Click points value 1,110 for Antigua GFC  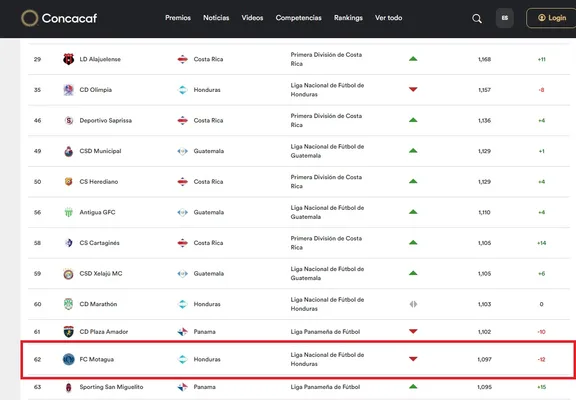(485, 212)
